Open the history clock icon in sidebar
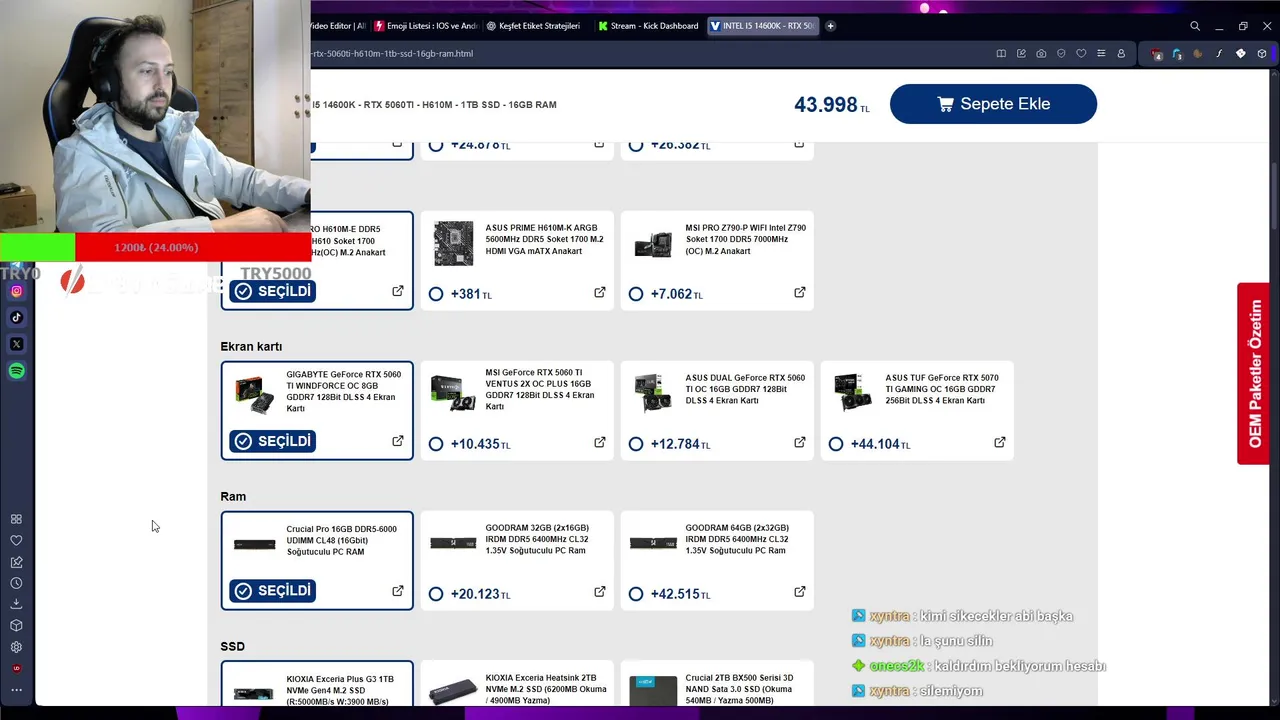 [16, 583]
